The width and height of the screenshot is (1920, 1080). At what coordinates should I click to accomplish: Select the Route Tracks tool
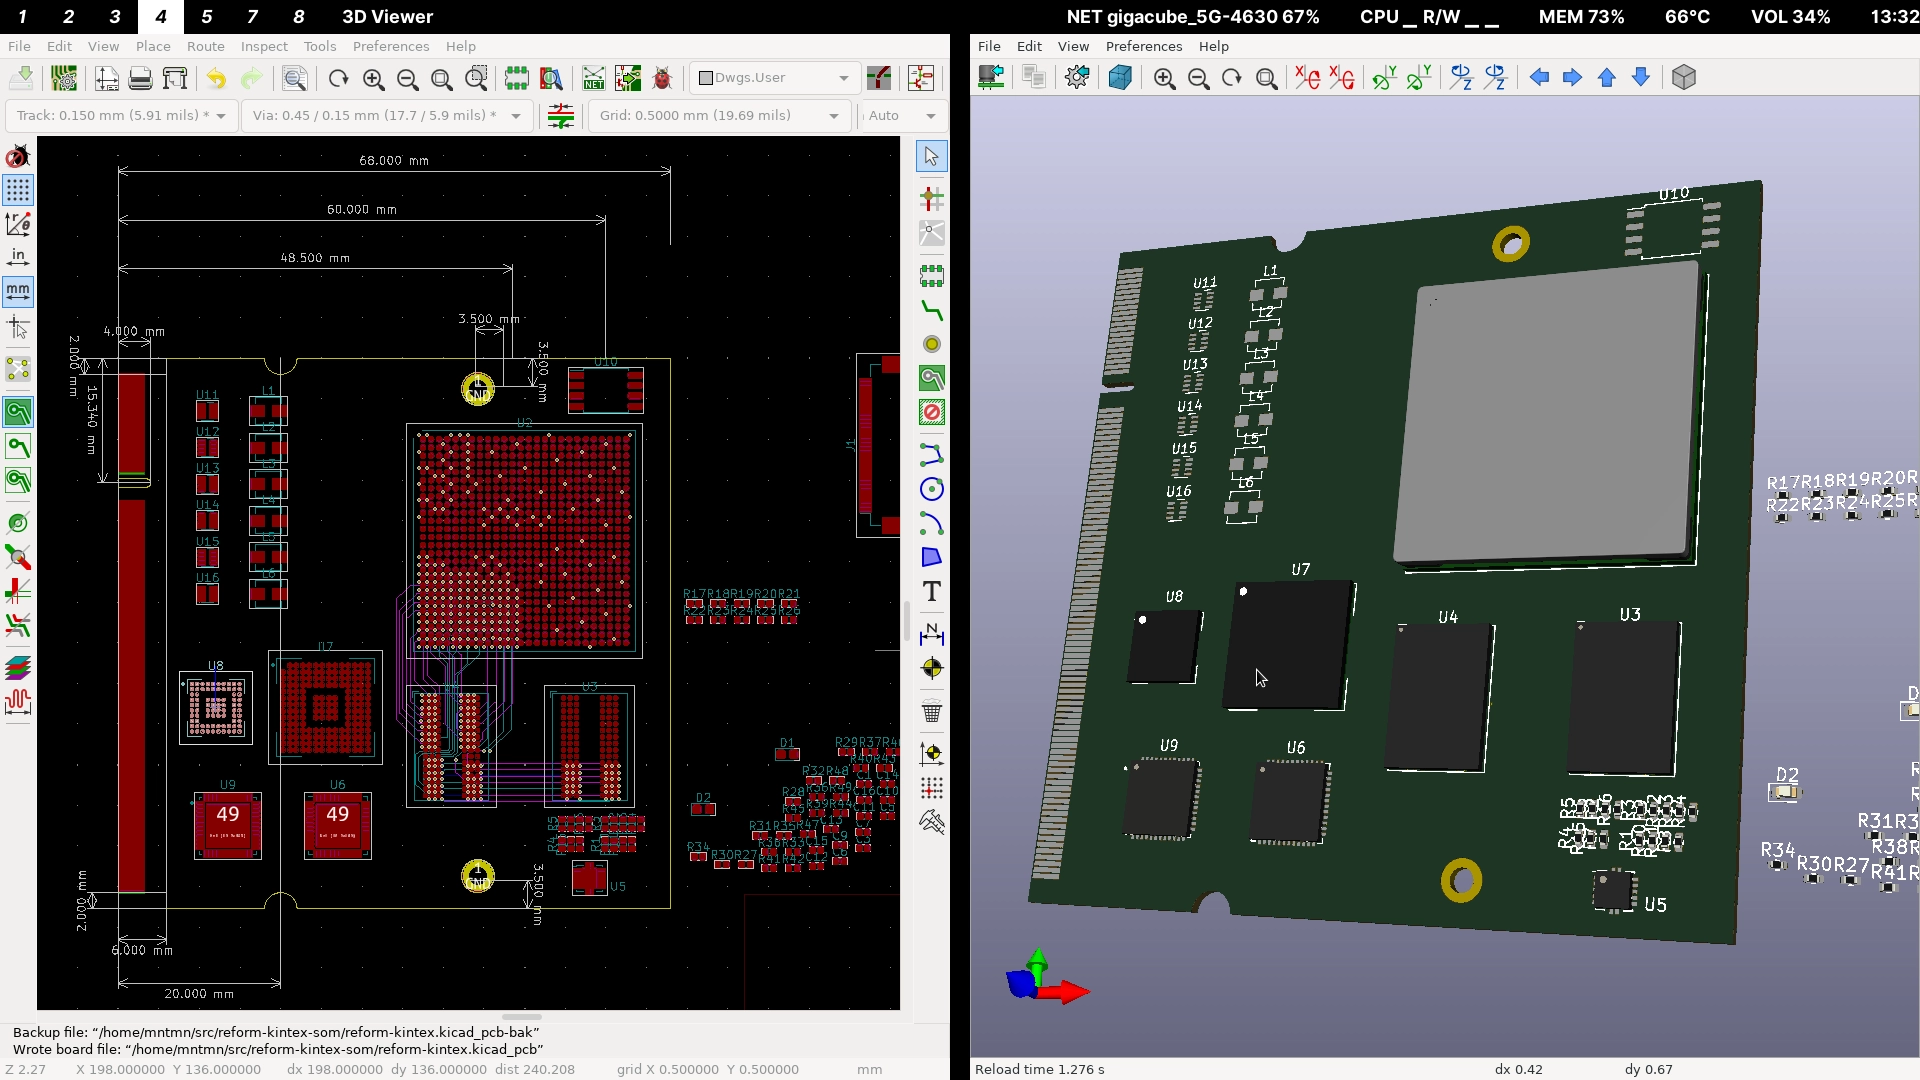click(x=932, y=310)
